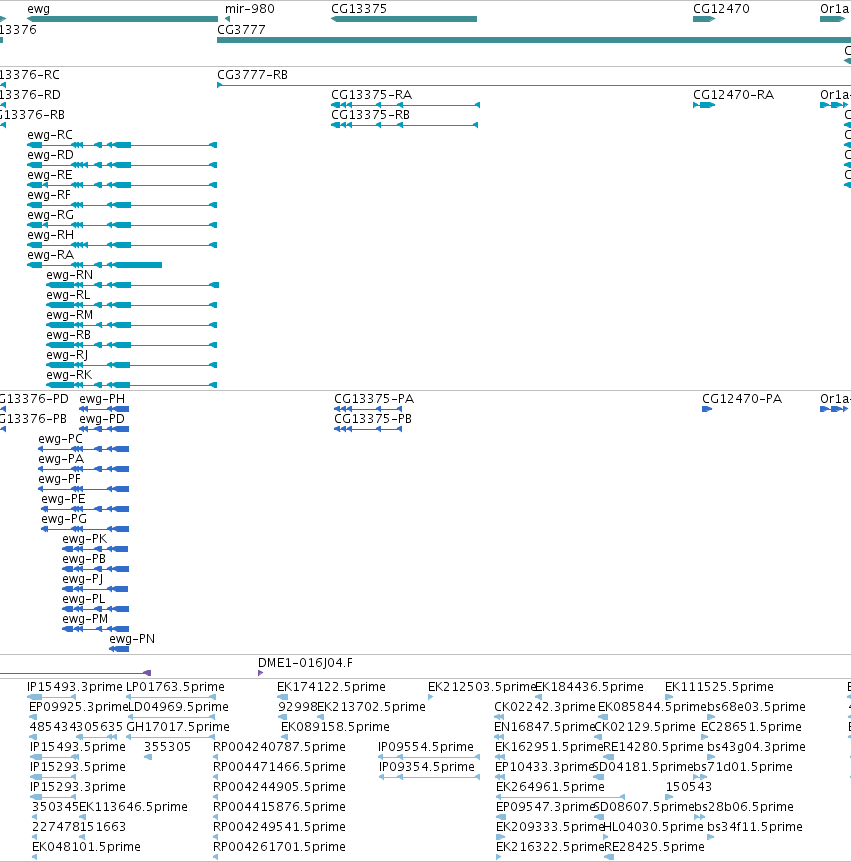Open transcript ewg-RE
The height and width of the screenshot is (862, 851).
pos(122,185)
